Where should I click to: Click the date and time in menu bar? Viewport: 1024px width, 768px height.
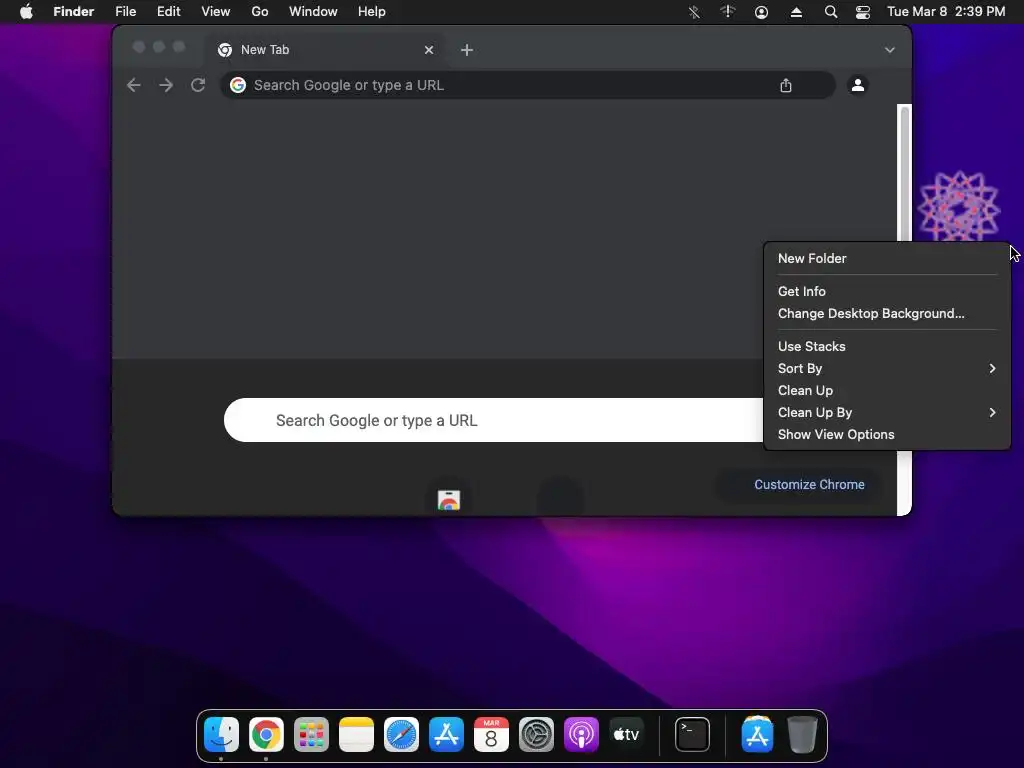(x=946, y=12)
